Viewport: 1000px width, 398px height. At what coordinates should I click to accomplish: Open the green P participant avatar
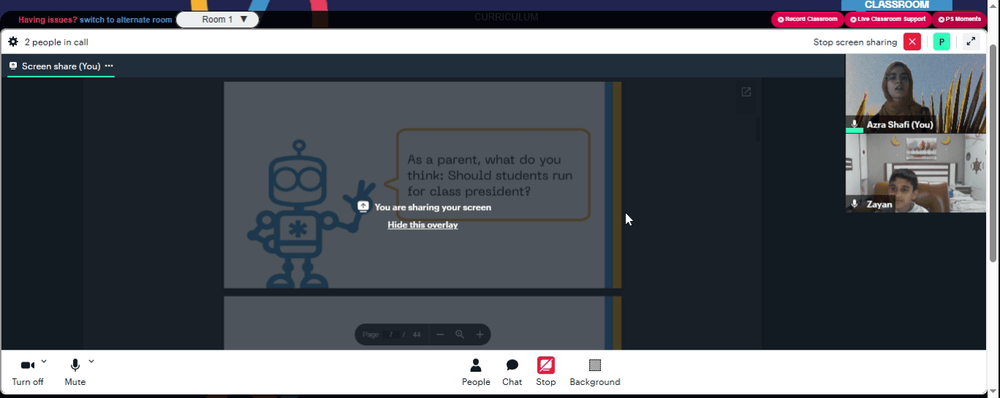pyautogui.click(x=941, y=42)
